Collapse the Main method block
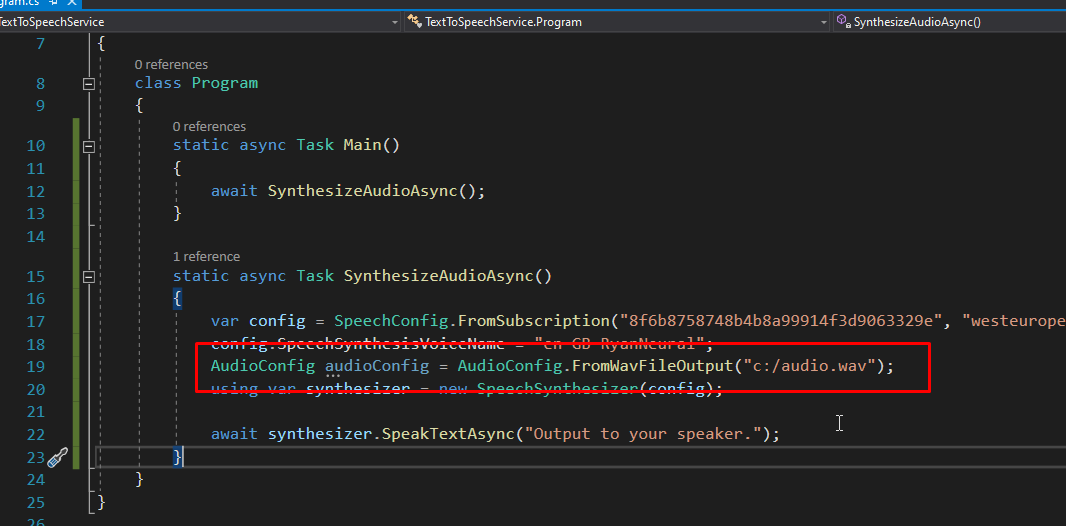Screen dimensions: 1066x526 pyautogui.click(x=89, y=146)
